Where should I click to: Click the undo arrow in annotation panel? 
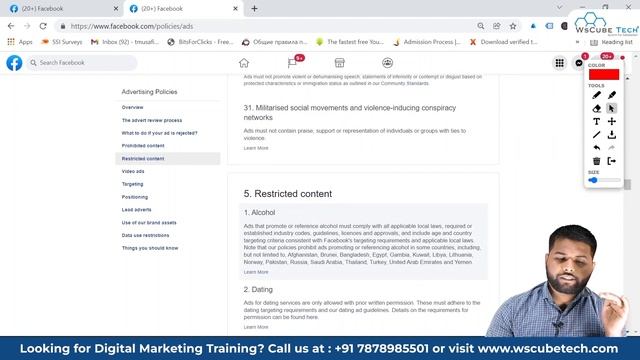[596, 148]
